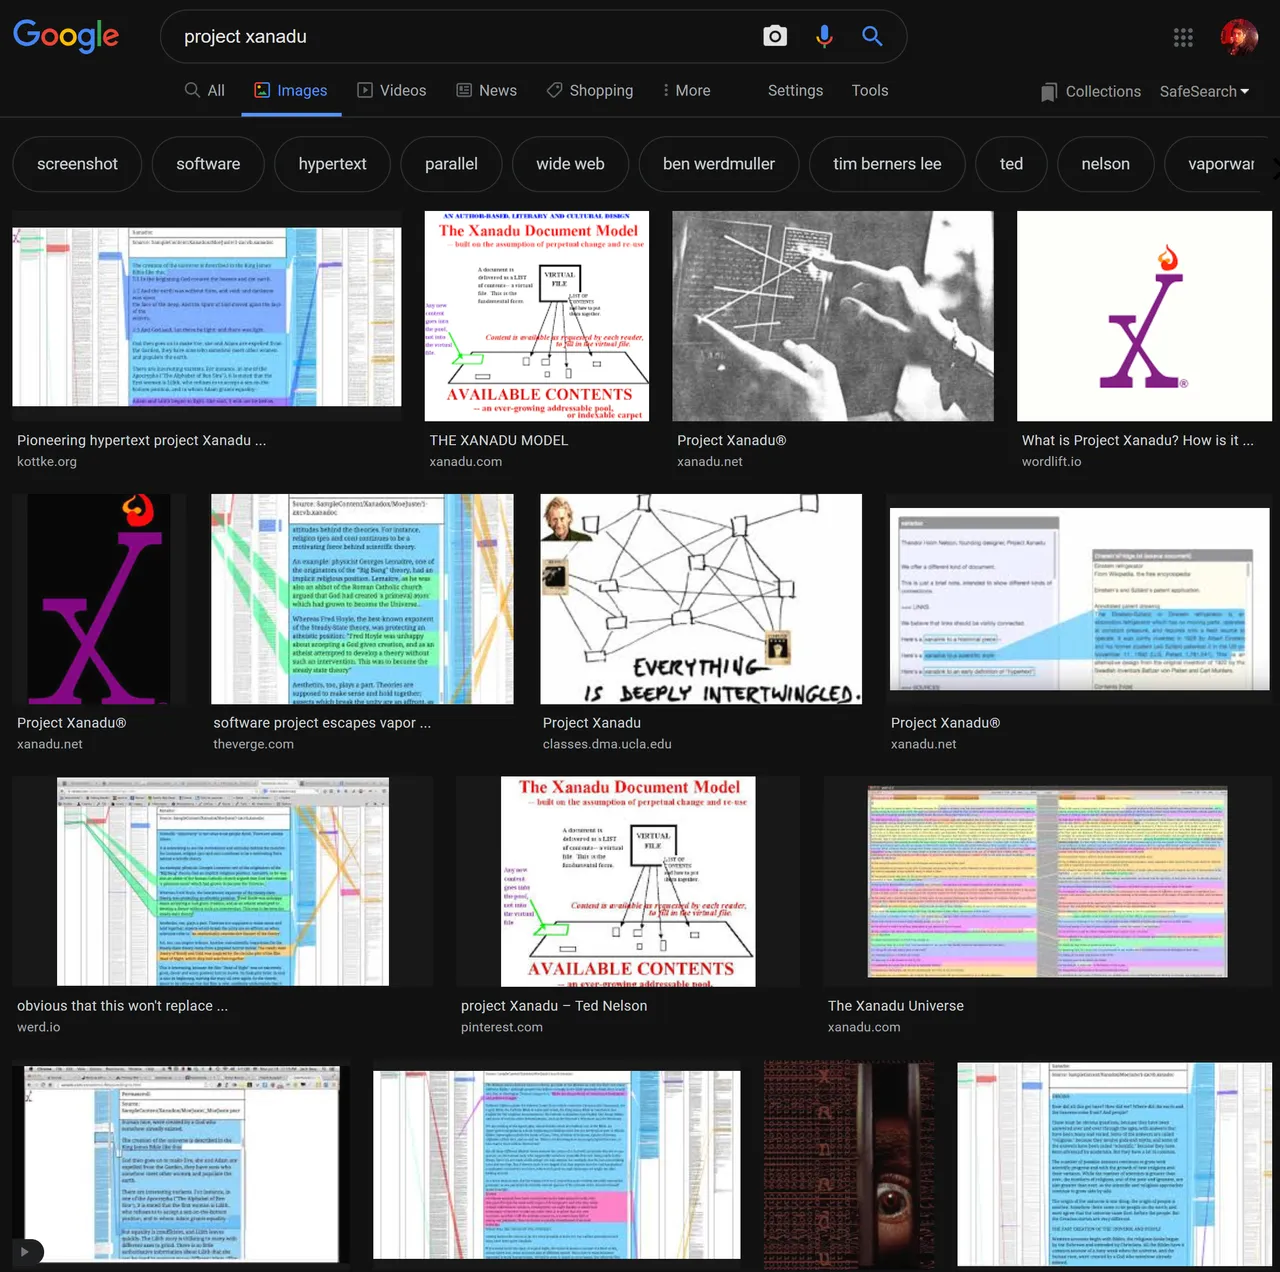Click 'software project escapes vapor ...' title

point(322,723)
